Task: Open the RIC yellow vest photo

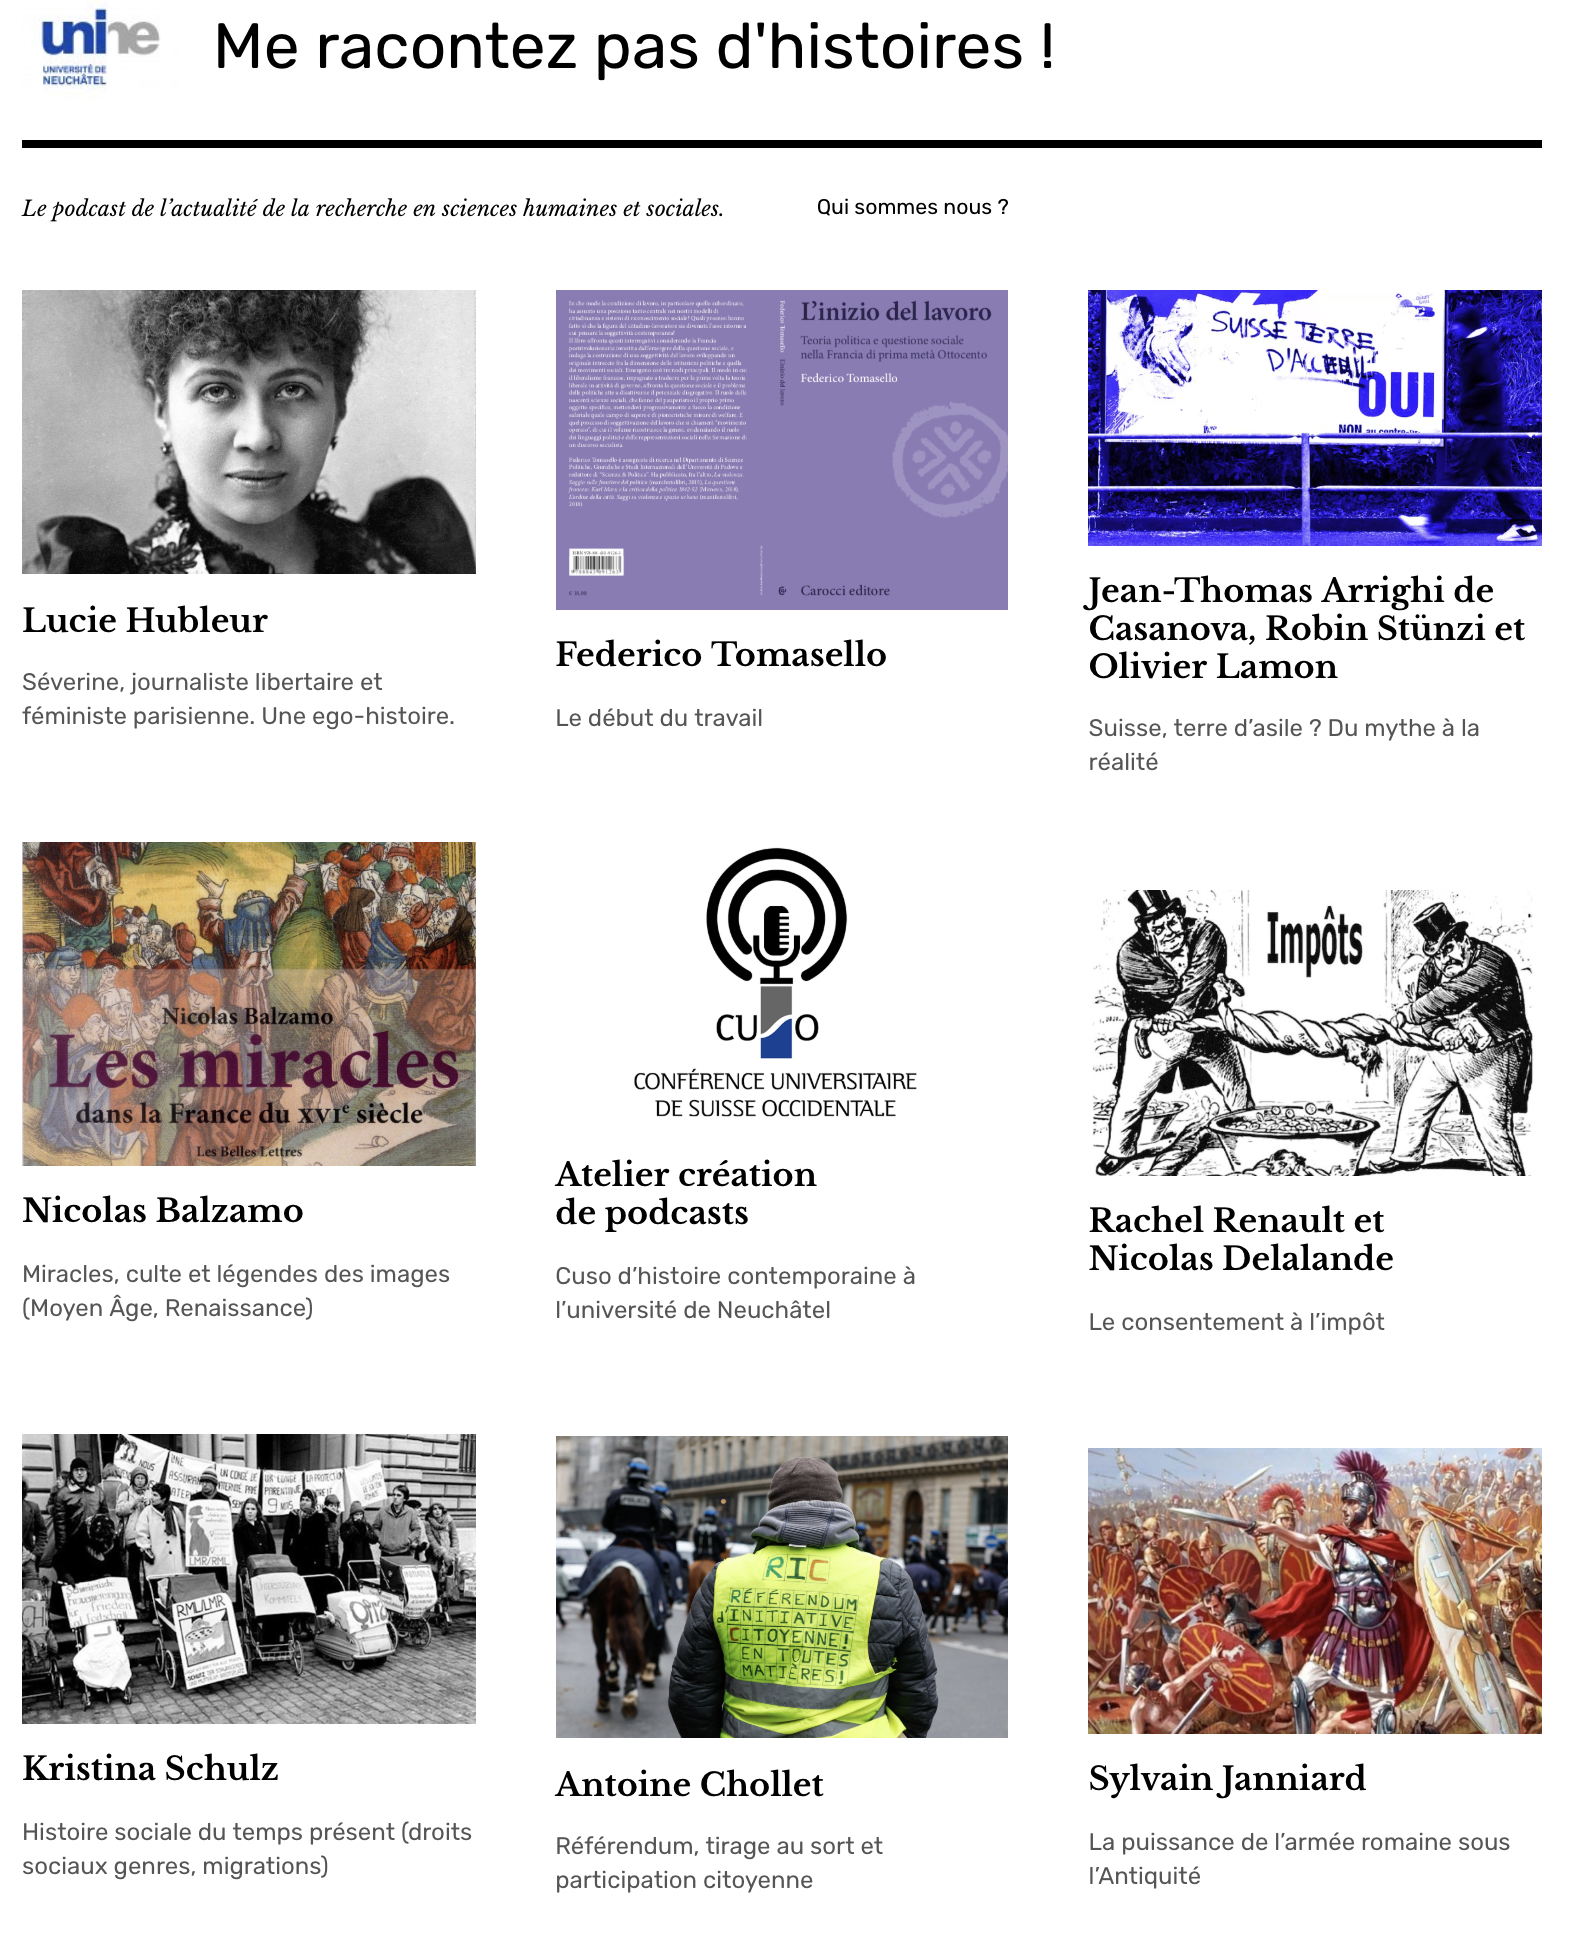Action: click(x=782, y=1587)
